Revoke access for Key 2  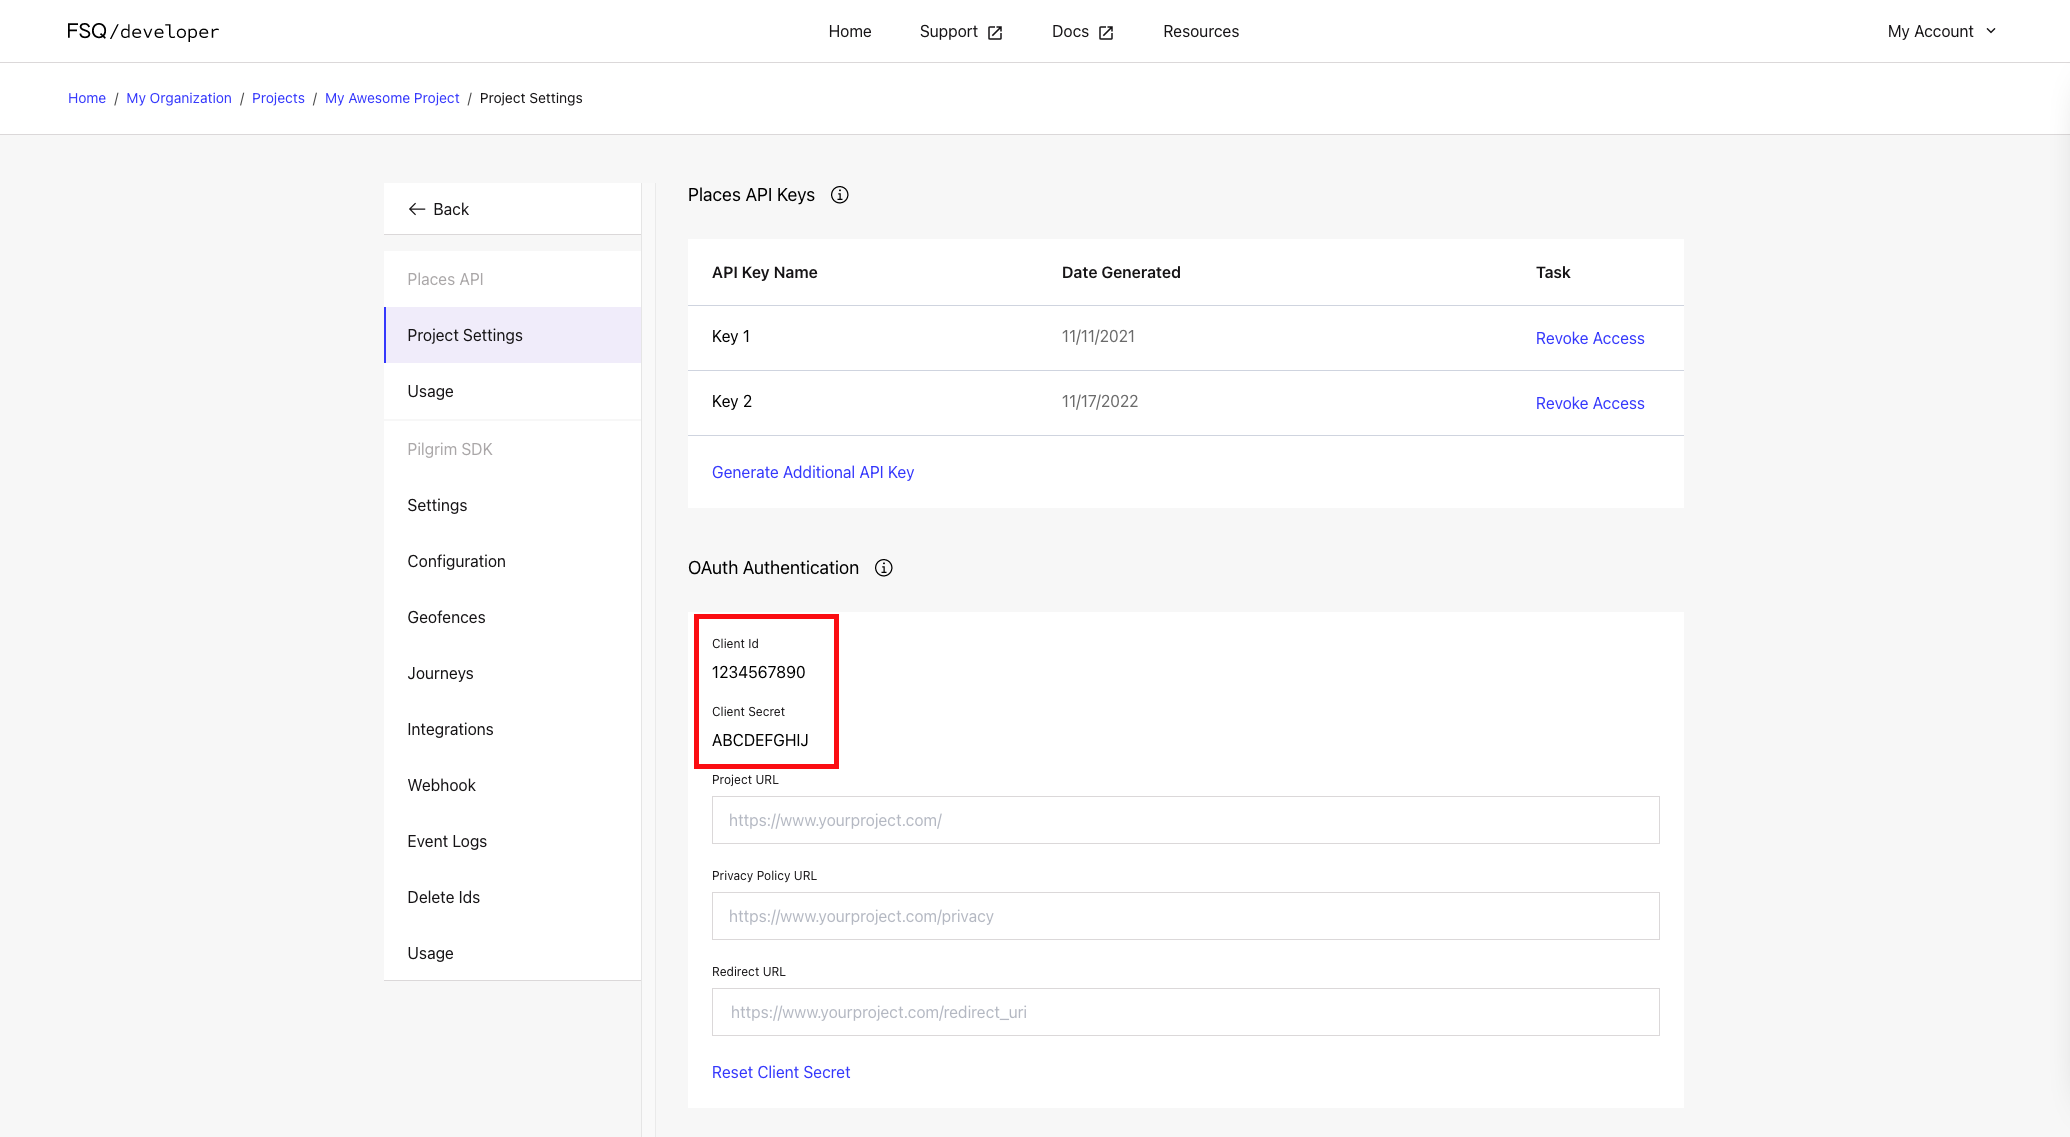coord(1590,403)
